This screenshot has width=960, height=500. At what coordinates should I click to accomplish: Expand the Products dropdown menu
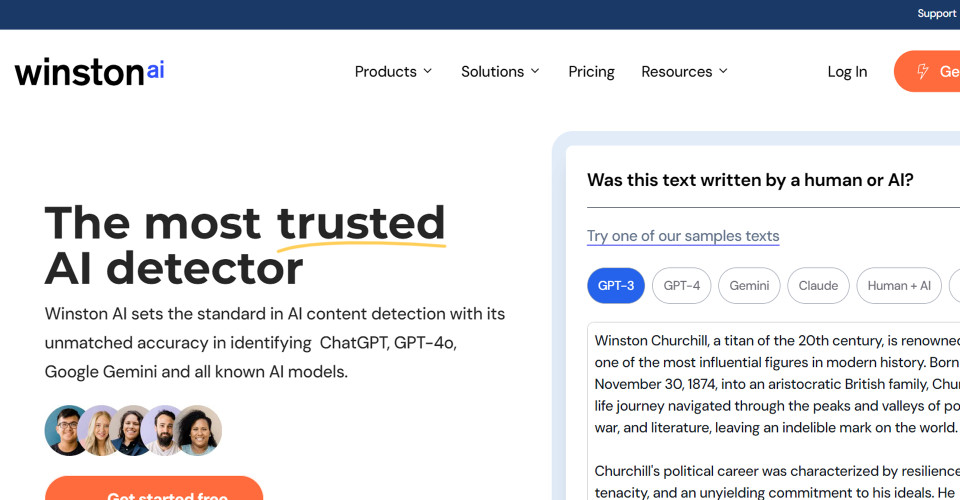[x=393, y=72]
